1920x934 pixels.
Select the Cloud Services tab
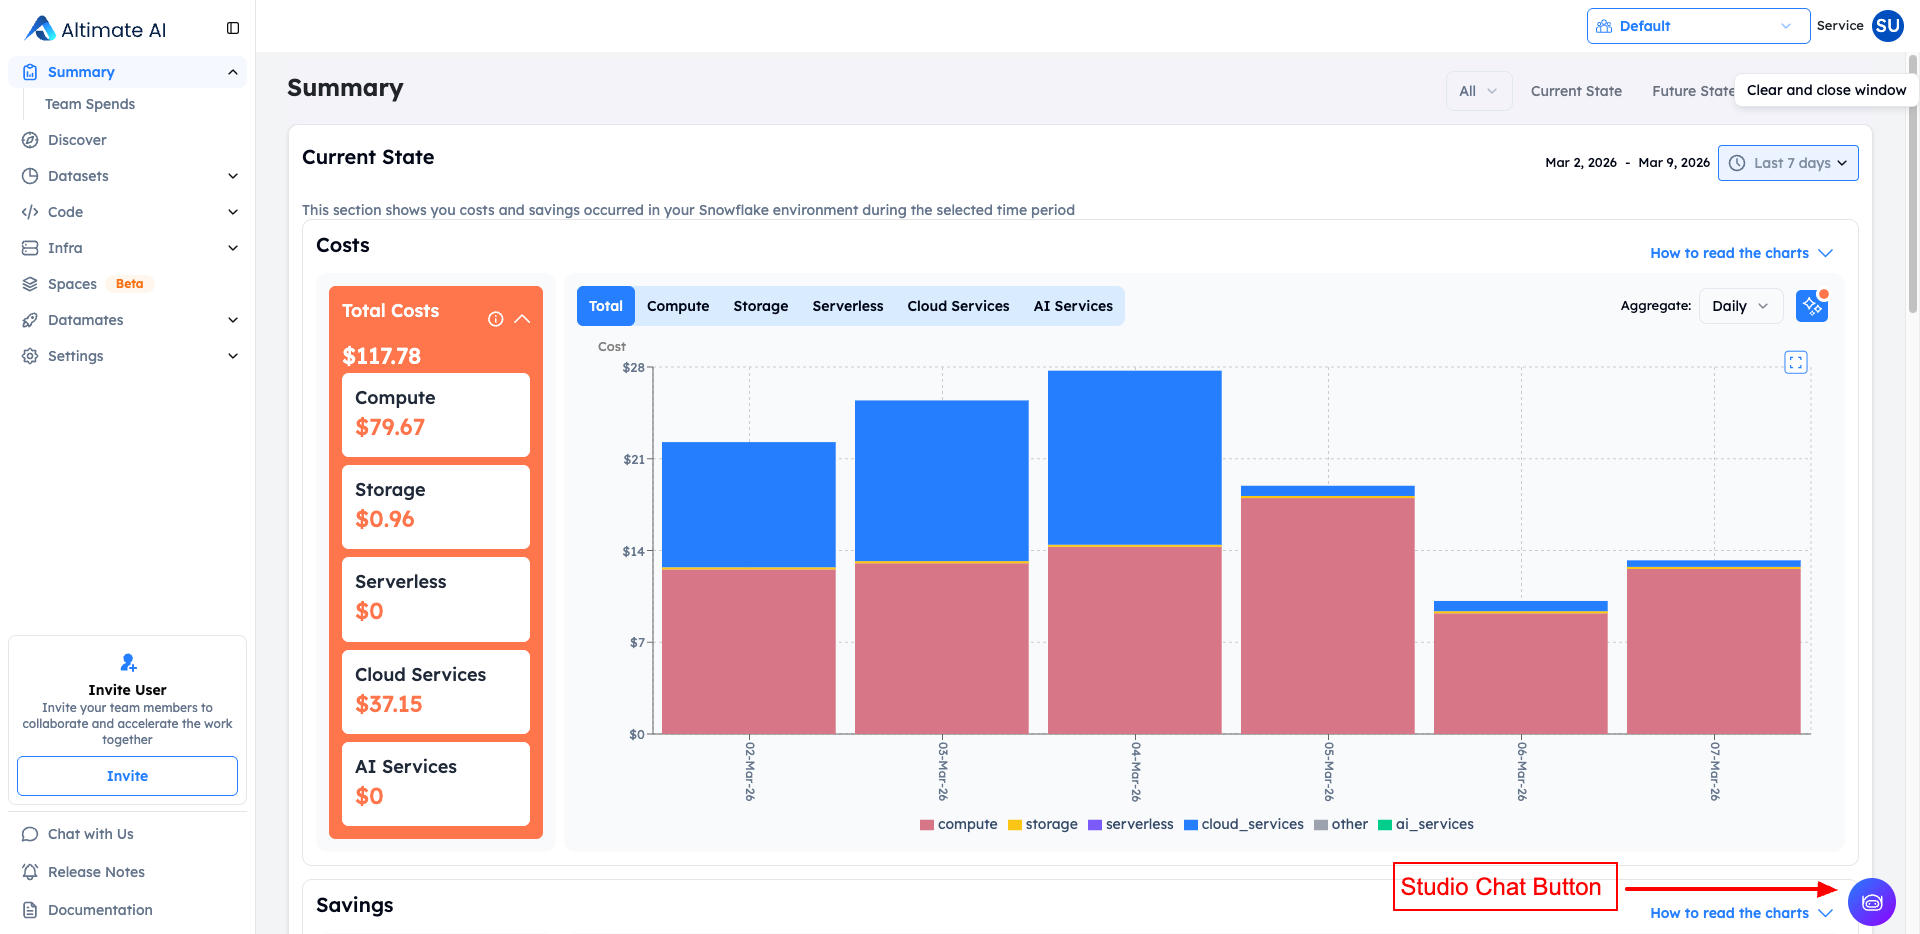point(958,306)
